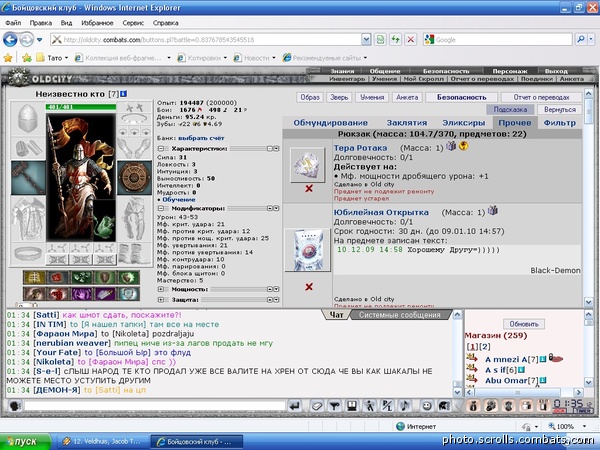
Task: Open the Избранное menu
Action: point(97,23)
